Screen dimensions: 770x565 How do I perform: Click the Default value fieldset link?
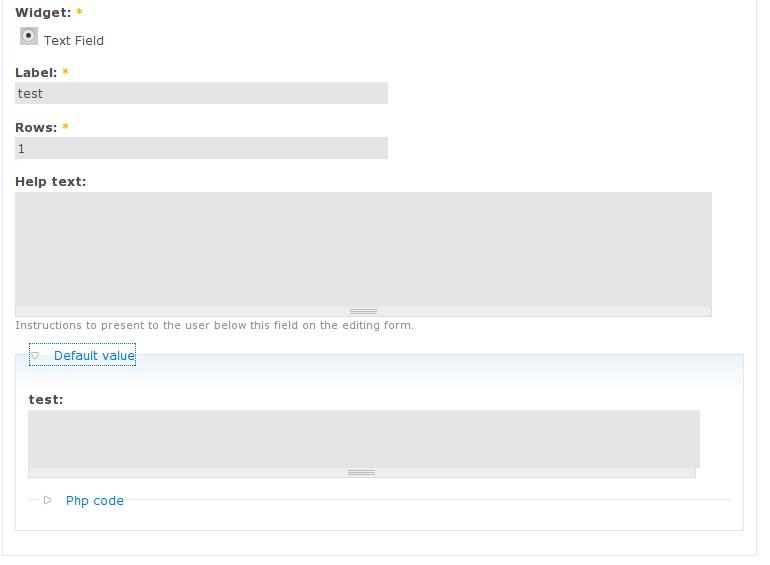[x=94, y=356]
